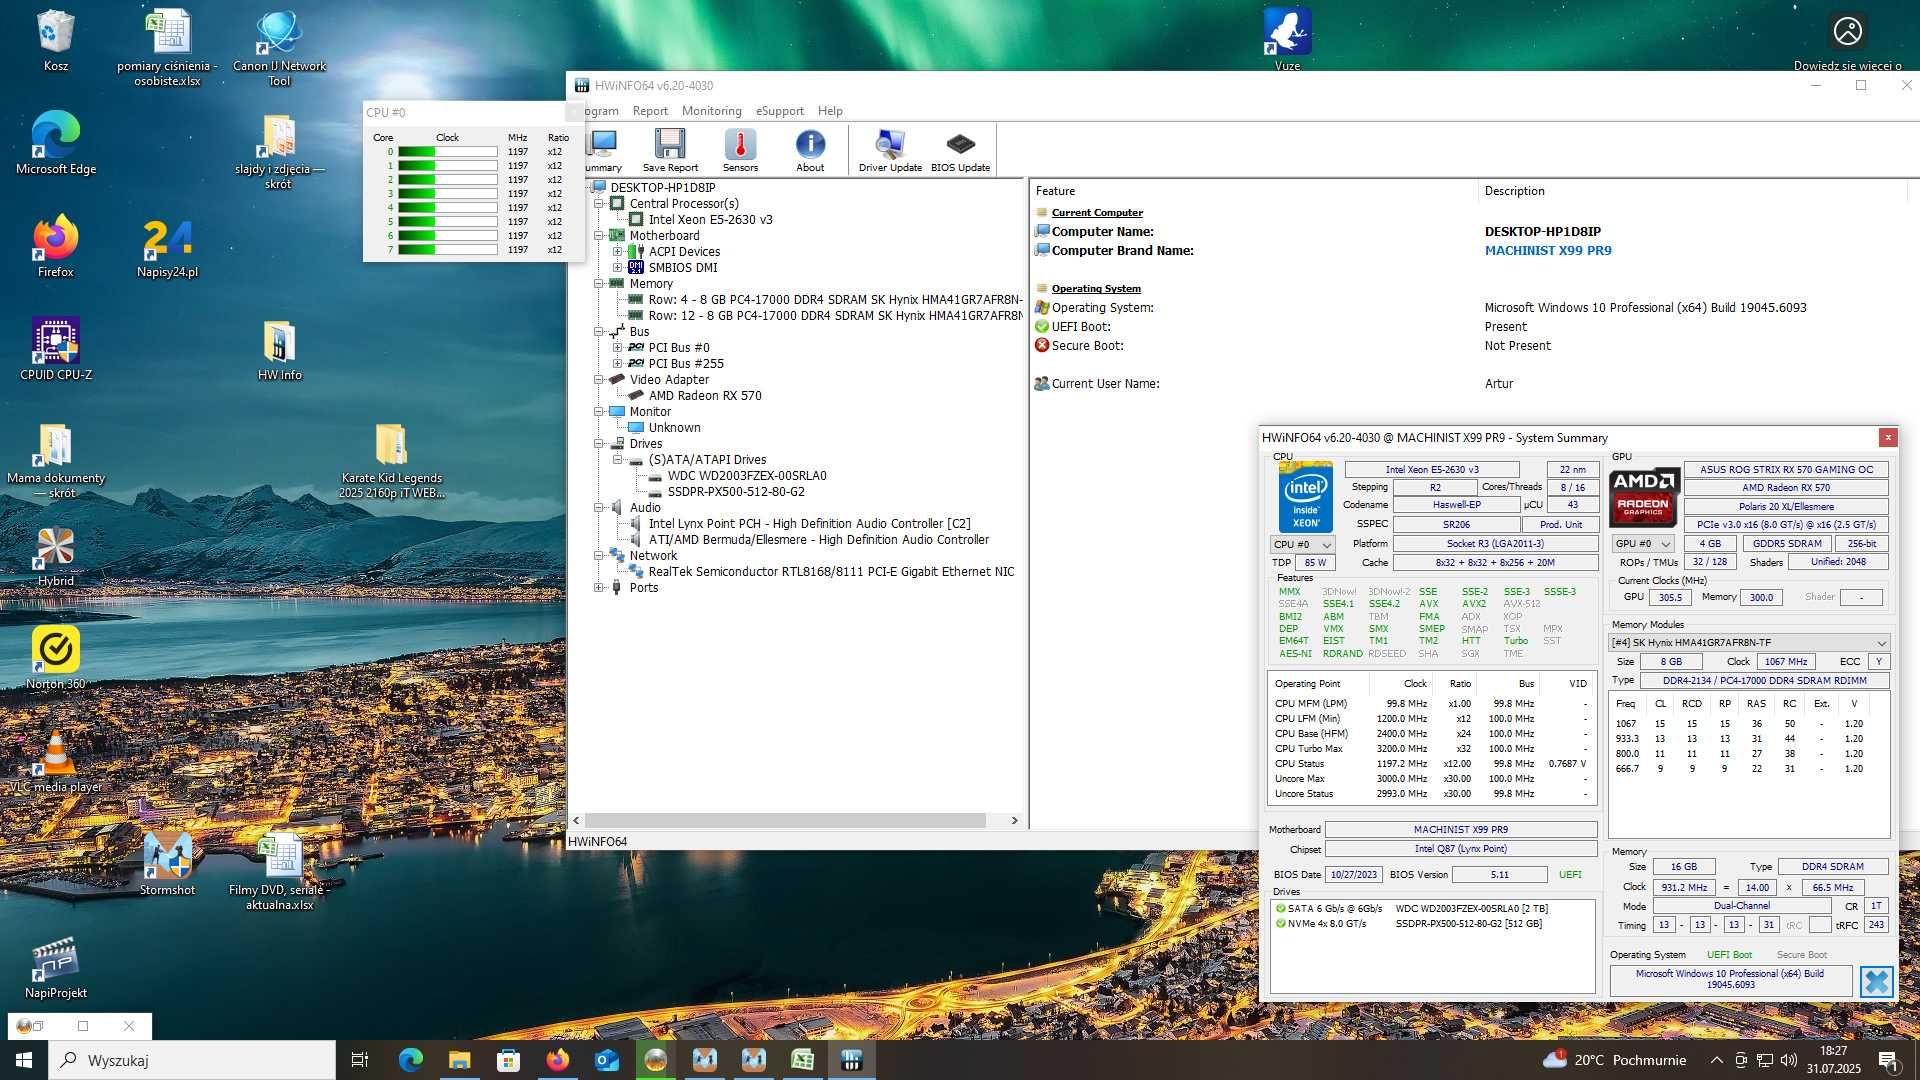Click the Windows Start button
Viewport: 1920px width, 1080px height.
point(24,1060)
